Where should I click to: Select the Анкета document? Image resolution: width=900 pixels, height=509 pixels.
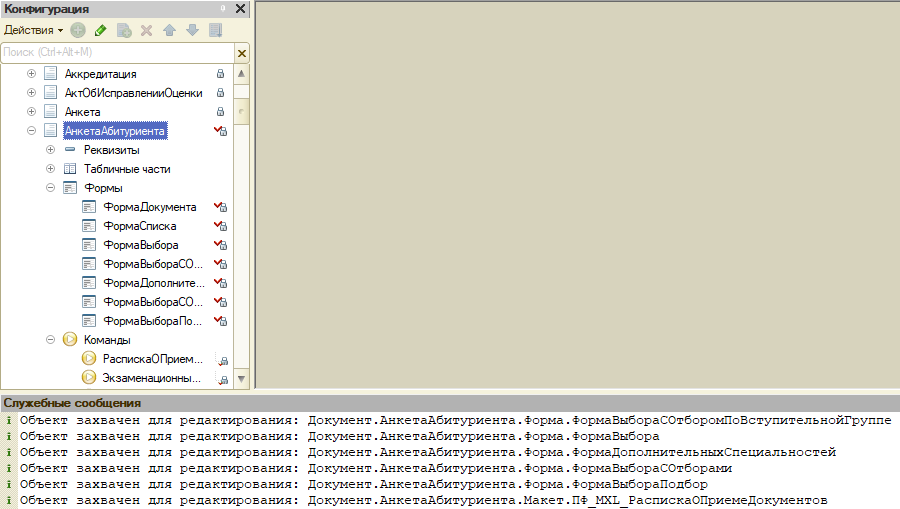coord(83,112)
